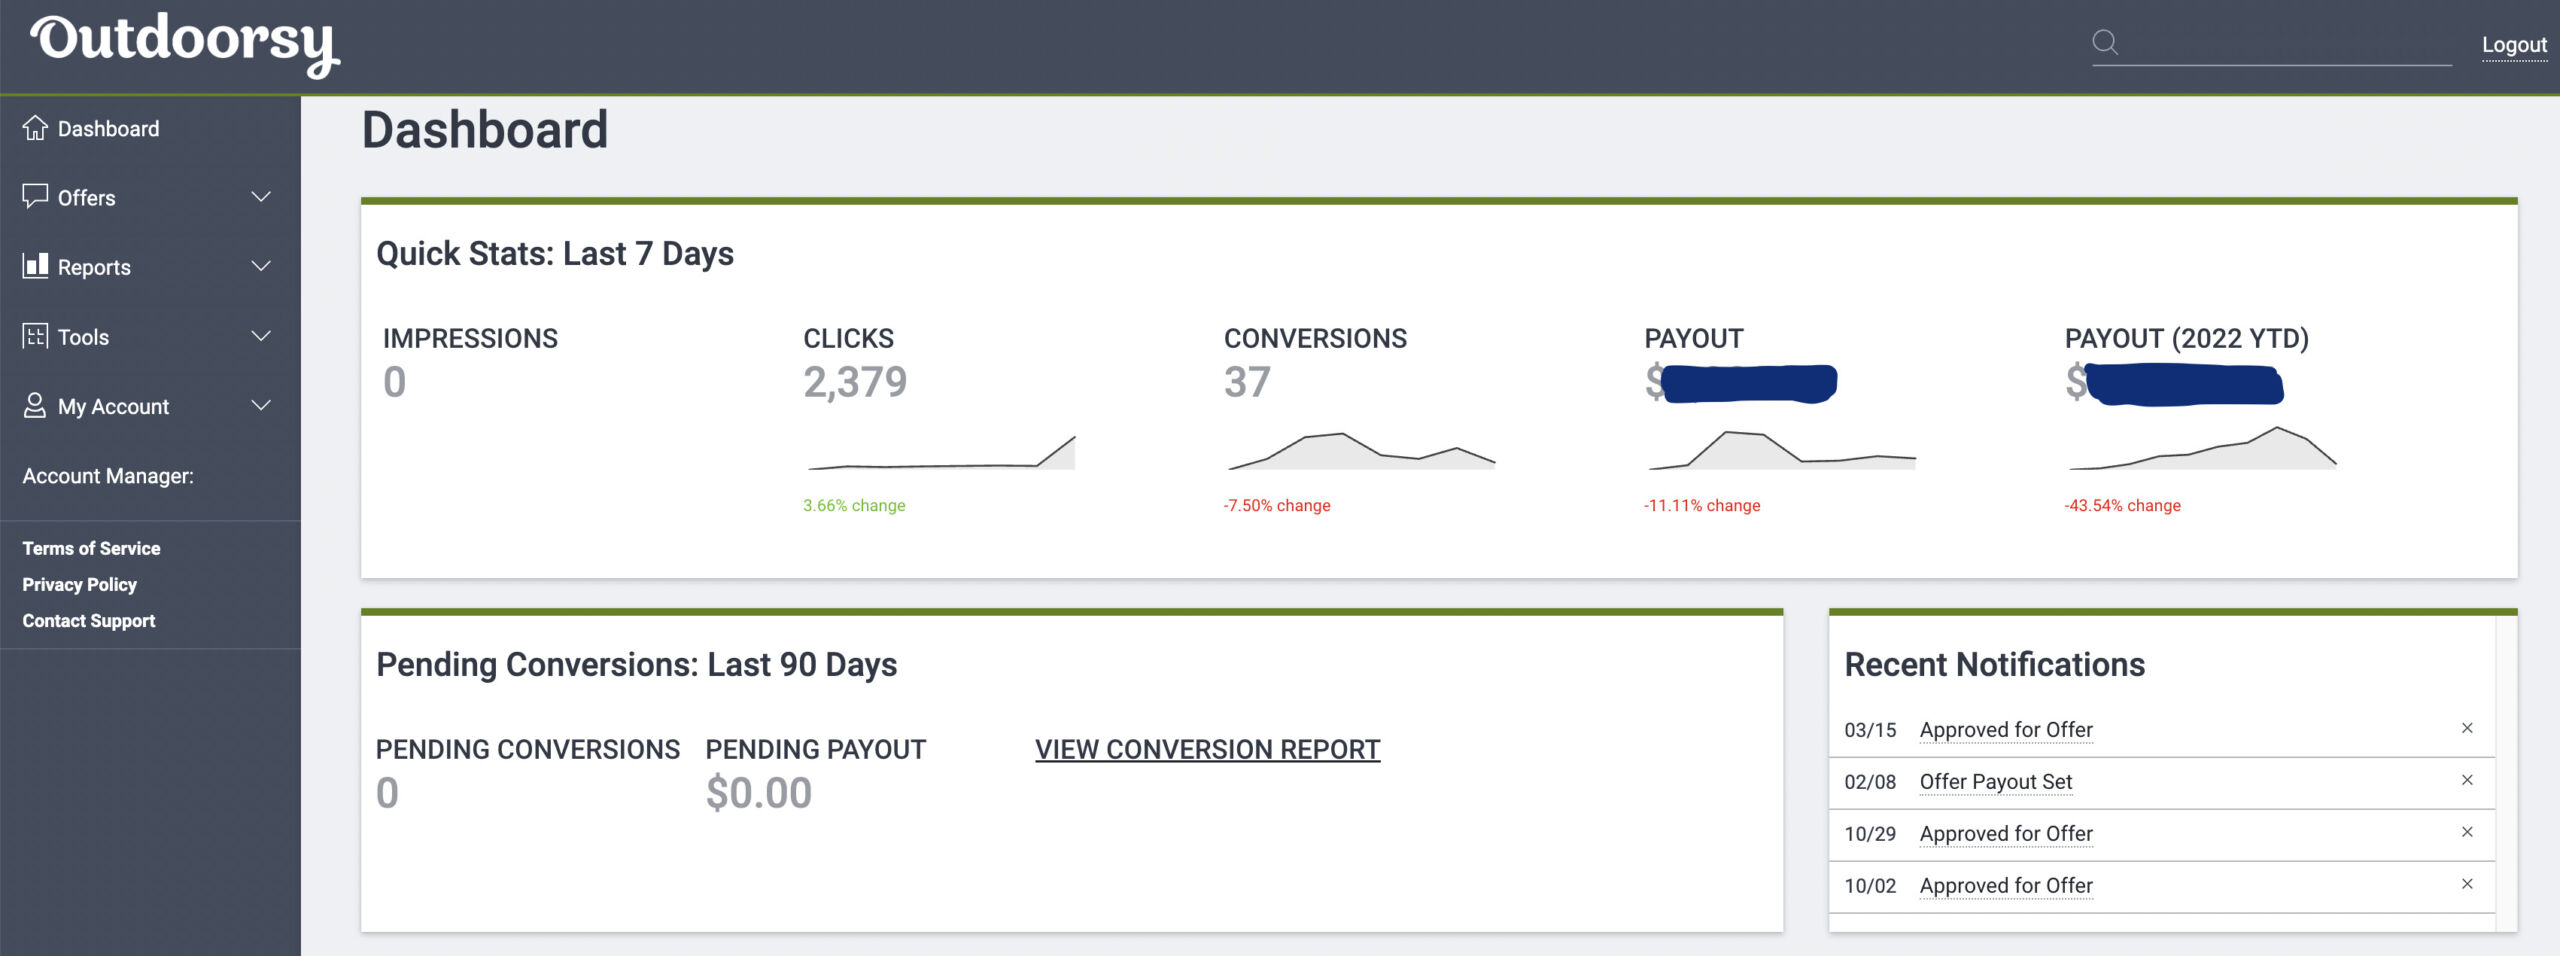The width and height of the screenshot is (2560, 956).
Task: Click the clicks sparkline chart under 2,379
Action: pyautogui.click(x=940, y=455)
